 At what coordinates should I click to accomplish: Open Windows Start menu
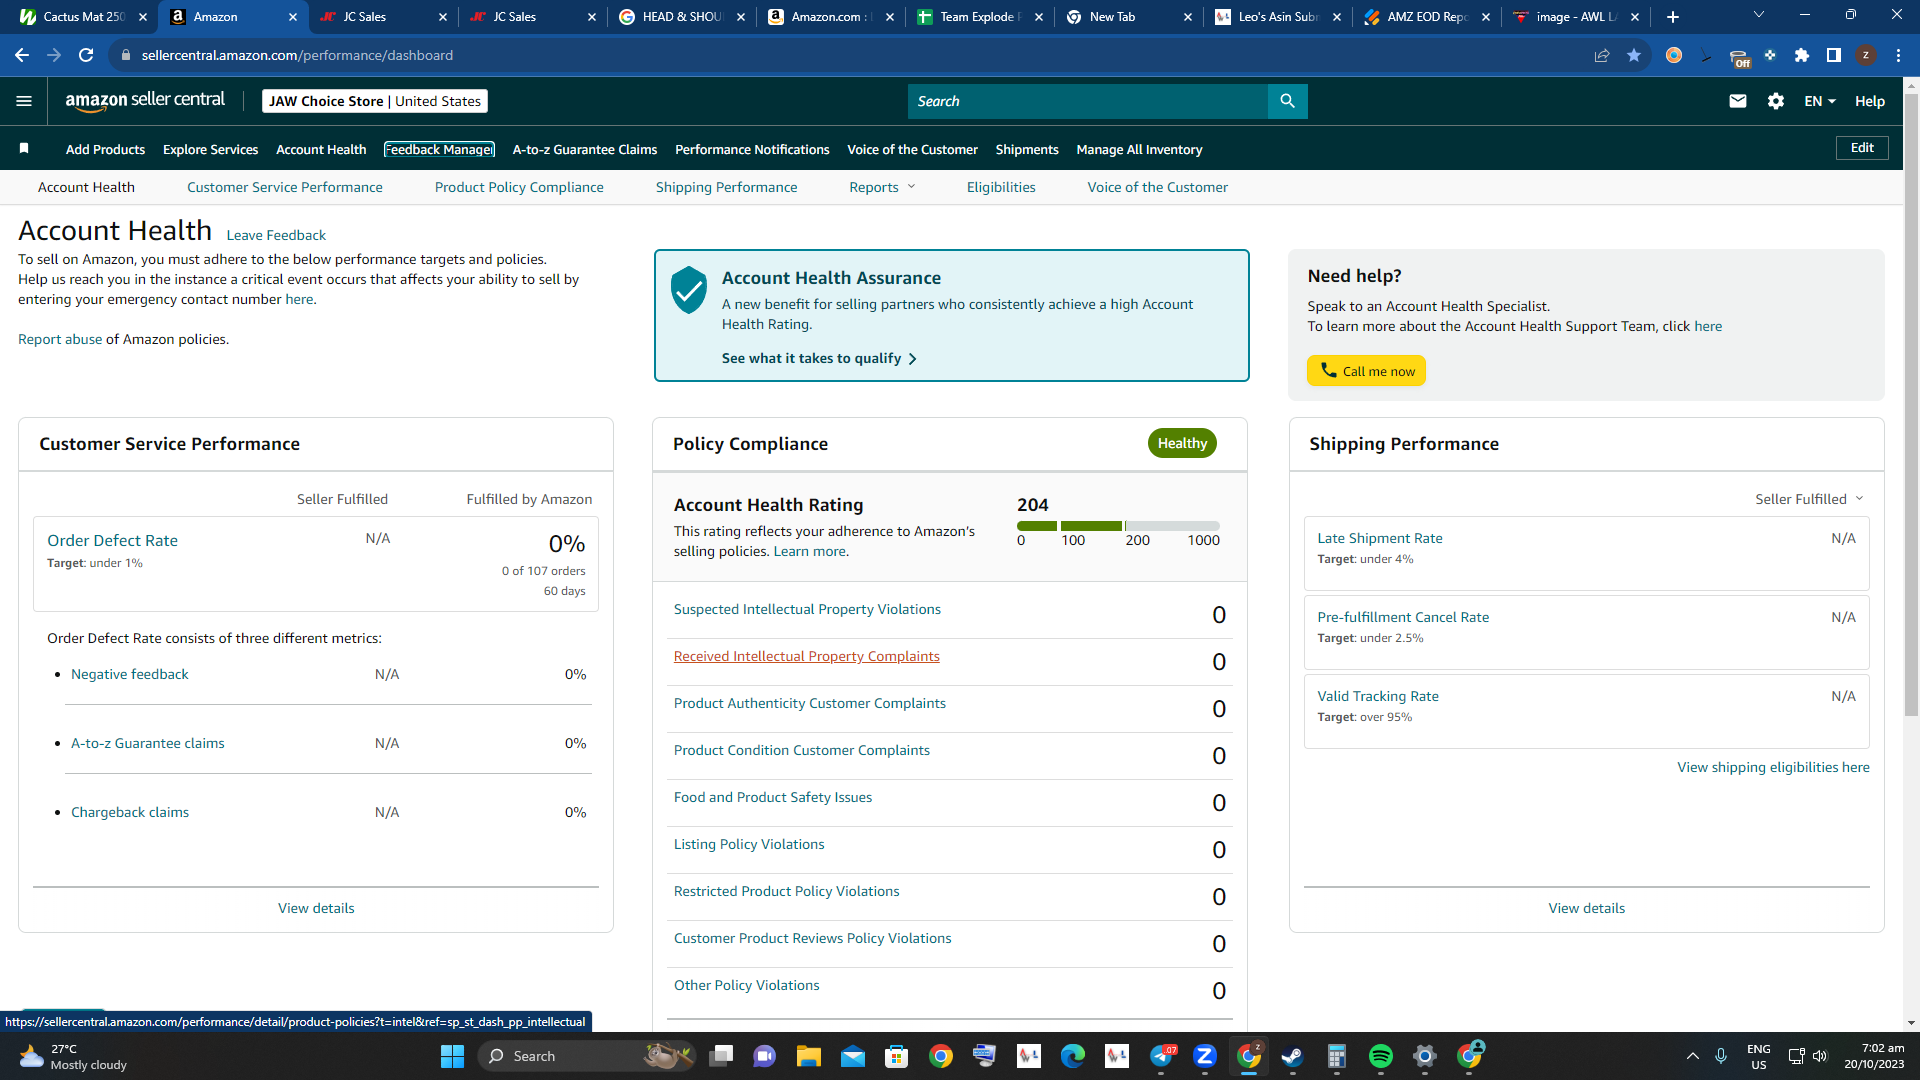(x=452, y=1056)
